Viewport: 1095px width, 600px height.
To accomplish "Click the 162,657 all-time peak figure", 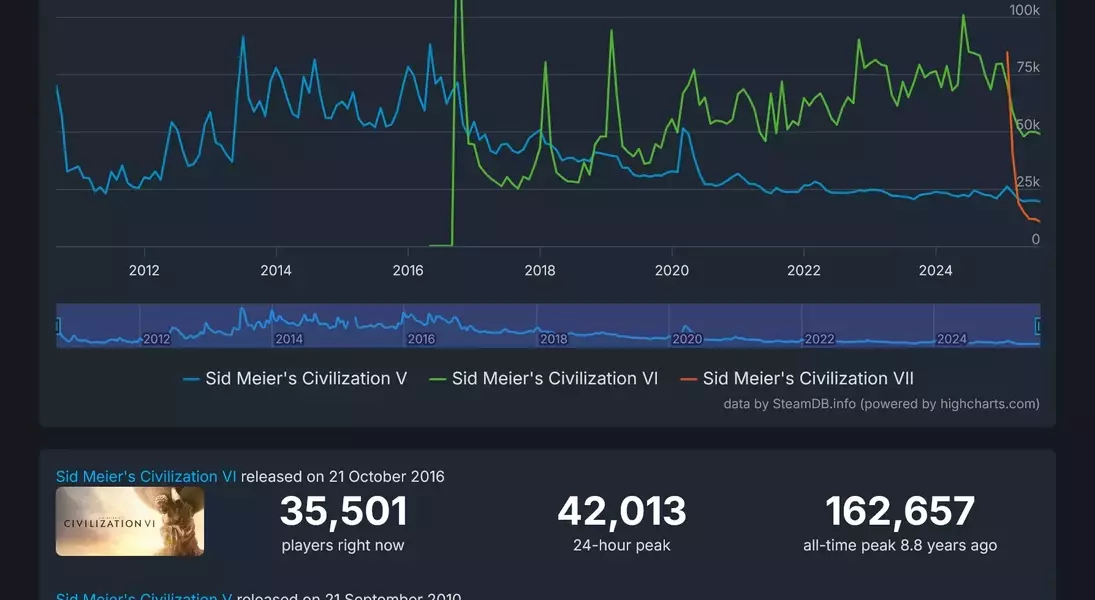I will point(899,511).
